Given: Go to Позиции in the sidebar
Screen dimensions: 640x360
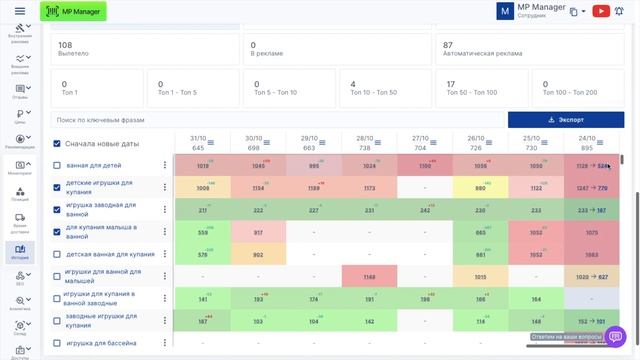Looking at the screenshot, I should tap(20, 194).
